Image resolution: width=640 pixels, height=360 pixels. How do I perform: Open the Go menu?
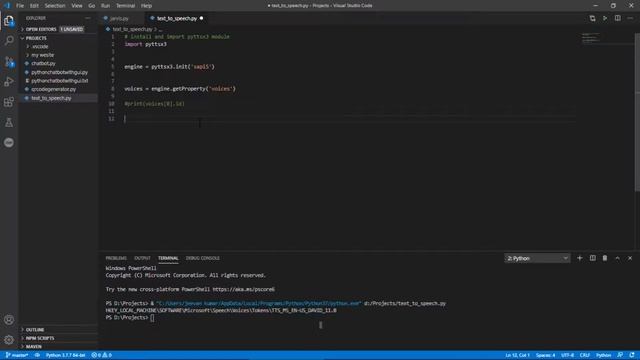91,6
